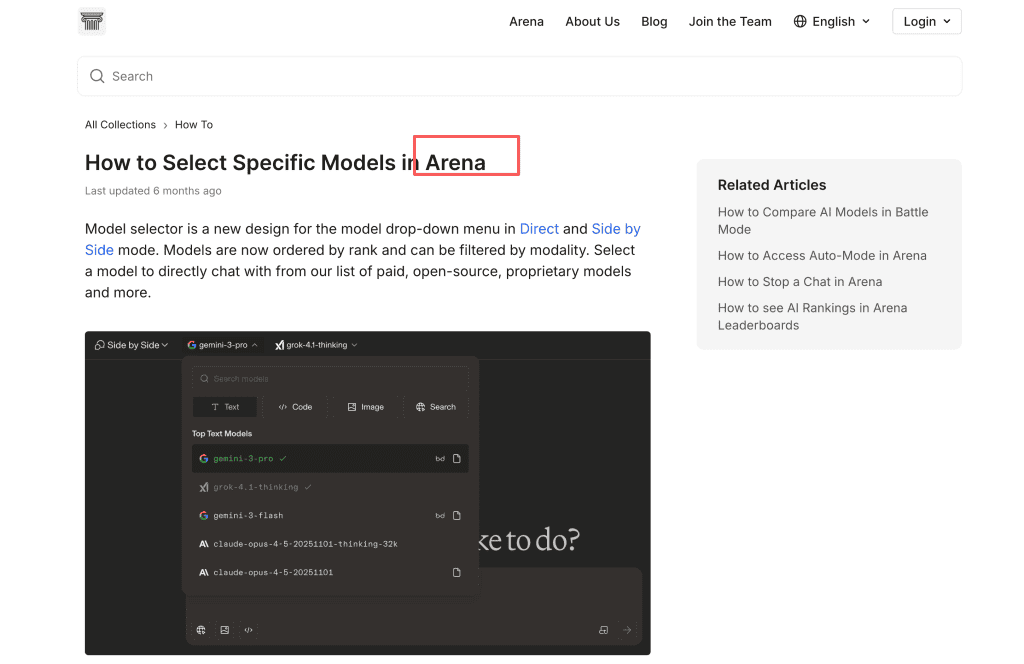1024x664 pixels.
Task: Expand the English language dropdown
Action: [832, 22]
